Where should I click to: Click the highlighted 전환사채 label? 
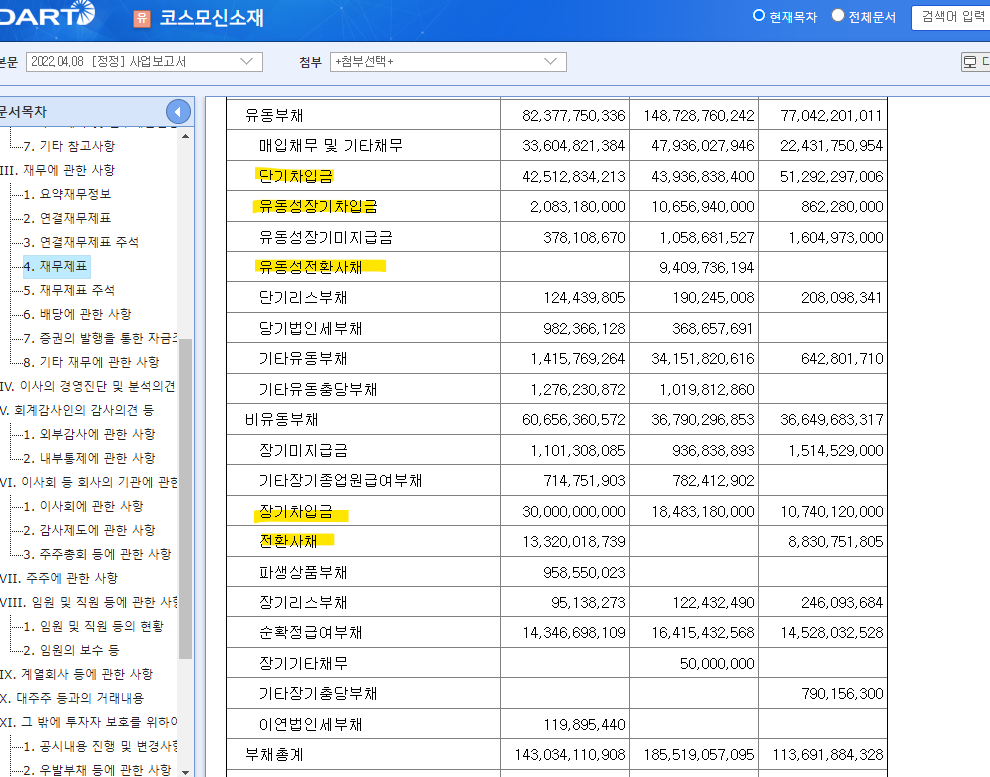pos(289,542)
